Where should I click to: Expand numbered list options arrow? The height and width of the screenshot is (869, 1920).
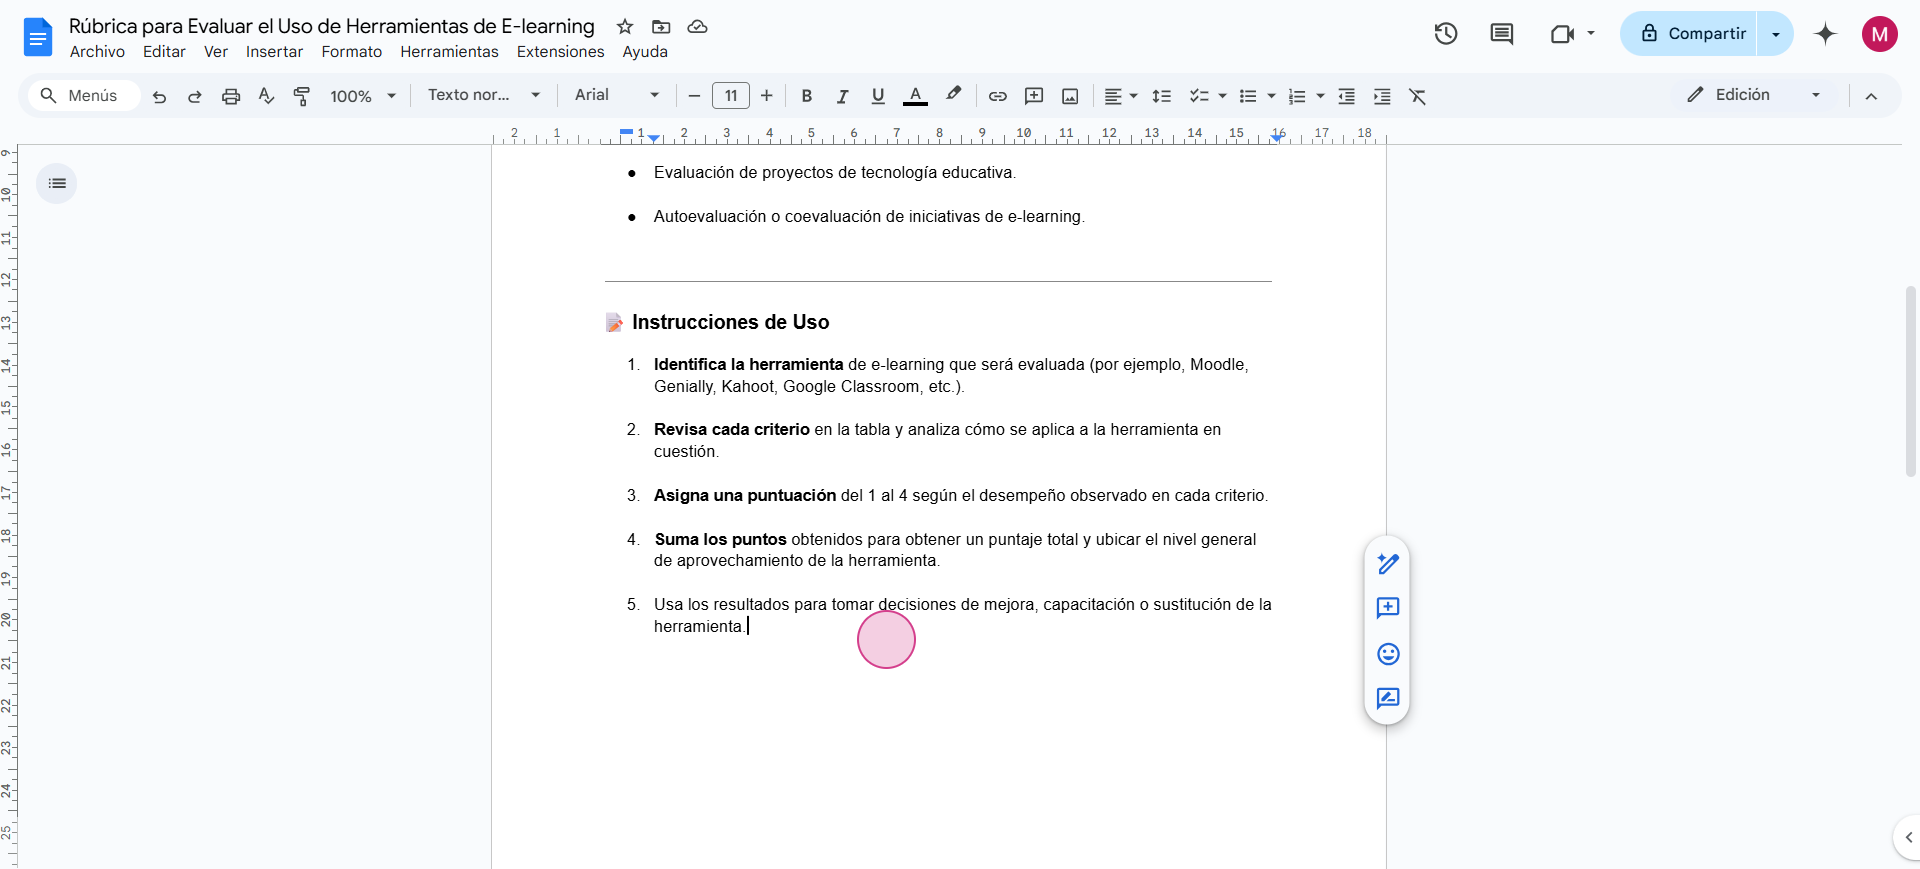[x=1320, y=96]
